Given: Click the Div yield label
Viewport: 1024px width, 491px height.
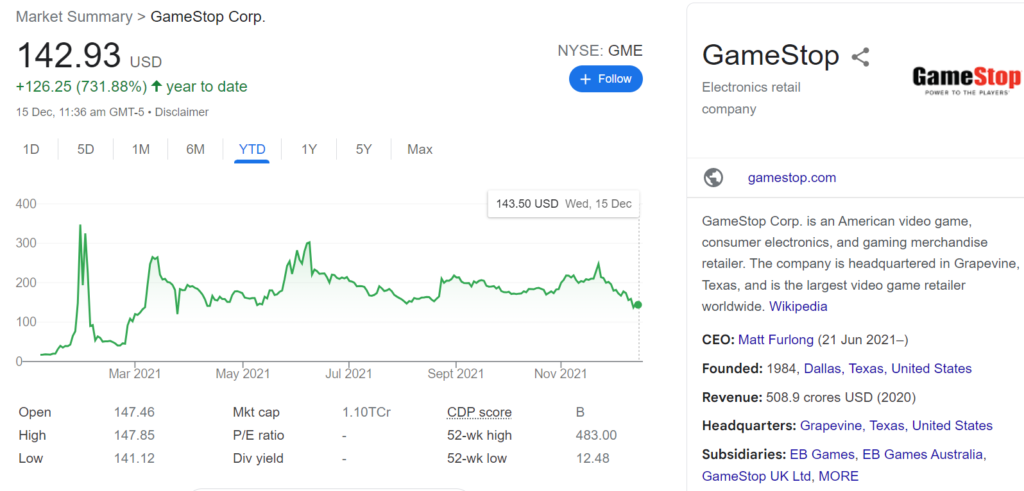Looking at the screenshot, I should [258, 458].
